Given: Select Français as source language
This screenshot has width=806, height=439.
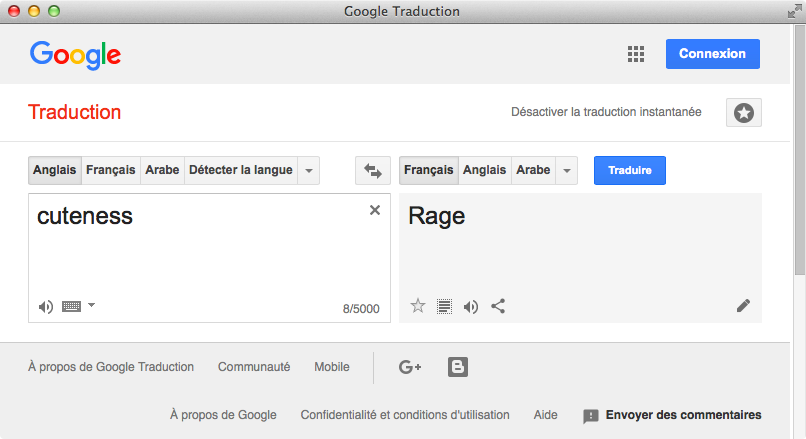Looking at the screenshot, I should pos(110,170).
